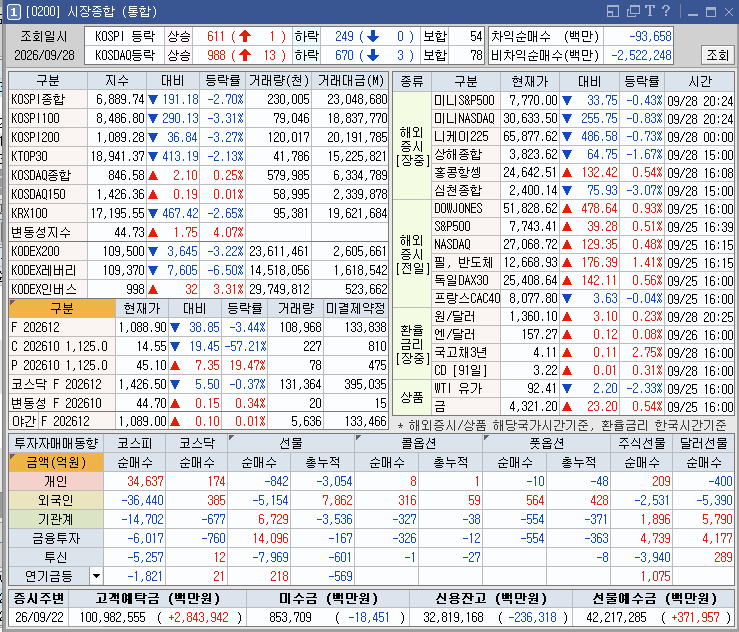
Task: Click 비차익순매수 value -2,522,248
Action: (641, 55)
